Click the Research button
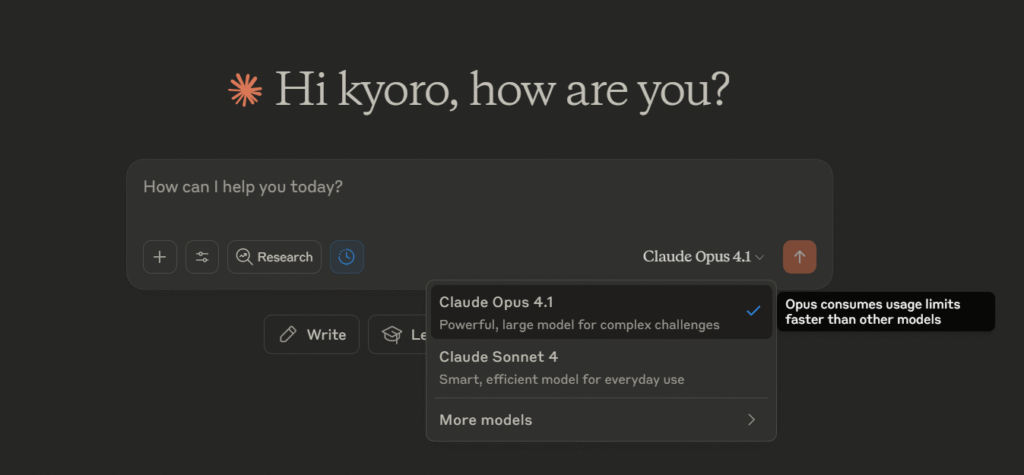Image resolution: width=1024 pixels, height=475 pixels. click(x=274, y=257)
